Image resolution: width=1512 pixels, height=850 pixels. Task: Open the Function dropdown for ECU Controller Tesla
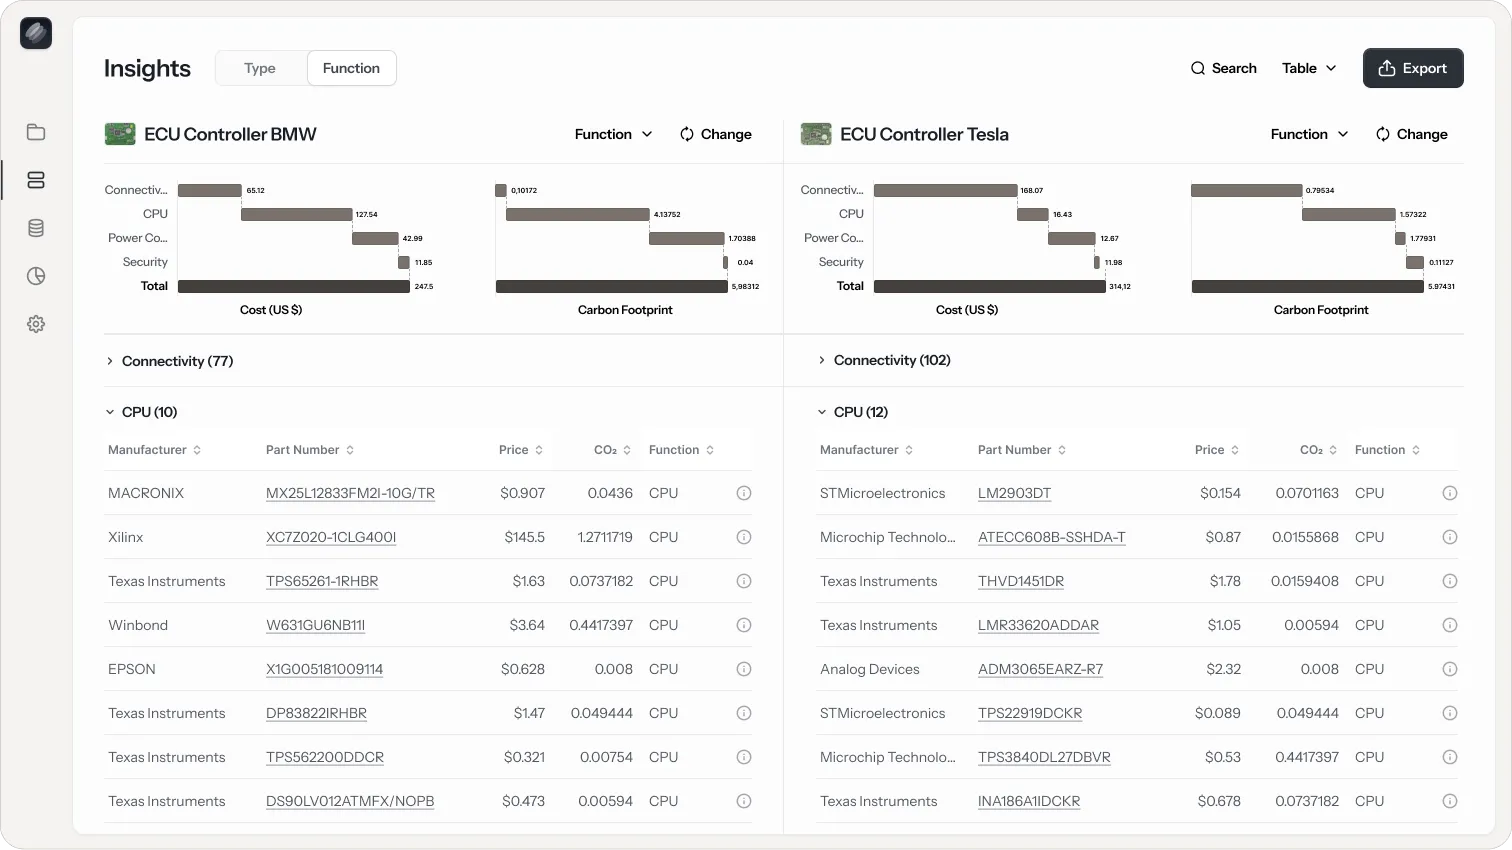[x=1309, y=134]
